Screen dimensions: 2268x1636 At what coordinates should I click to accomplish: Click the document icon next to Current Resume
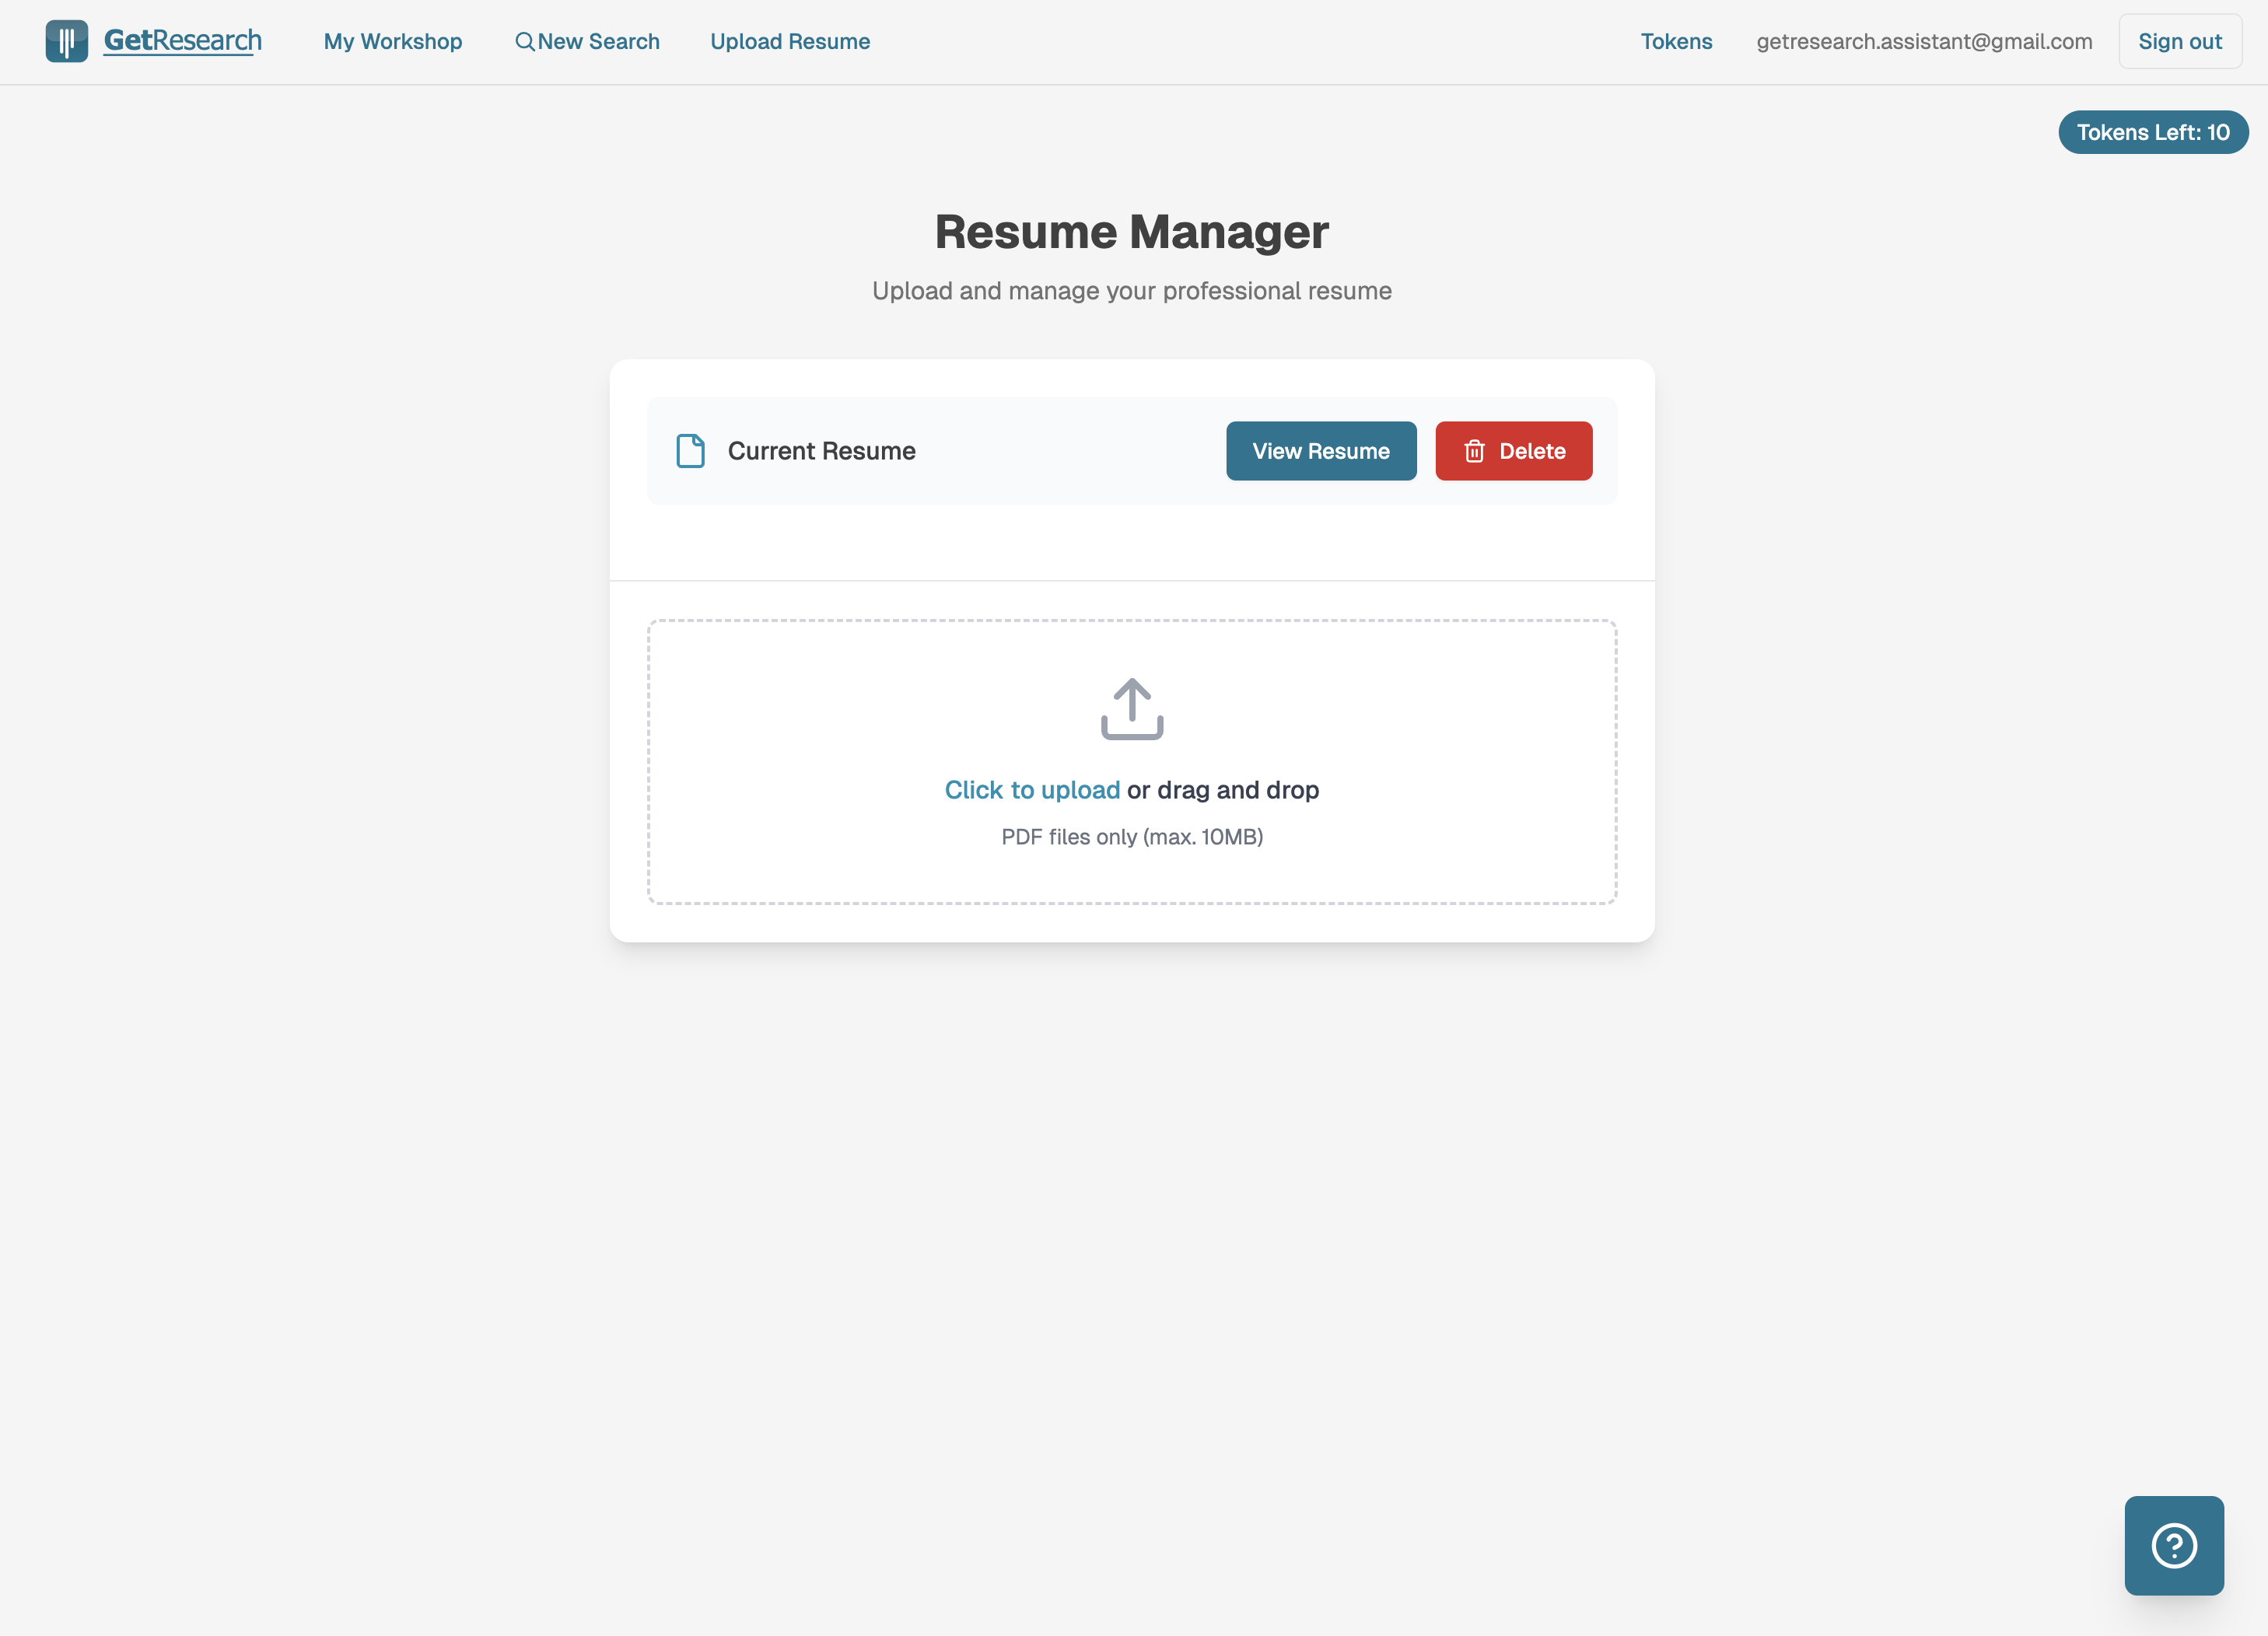(x=690, y=451)
